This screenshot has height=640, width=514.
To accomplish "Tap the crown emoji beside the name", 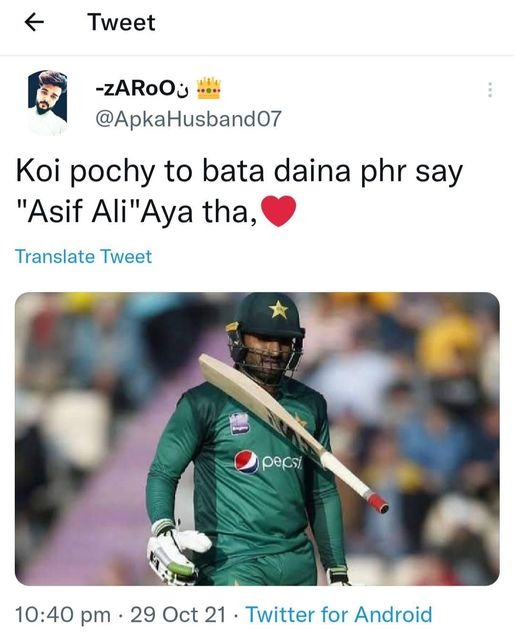I will (x=209, y=89).
